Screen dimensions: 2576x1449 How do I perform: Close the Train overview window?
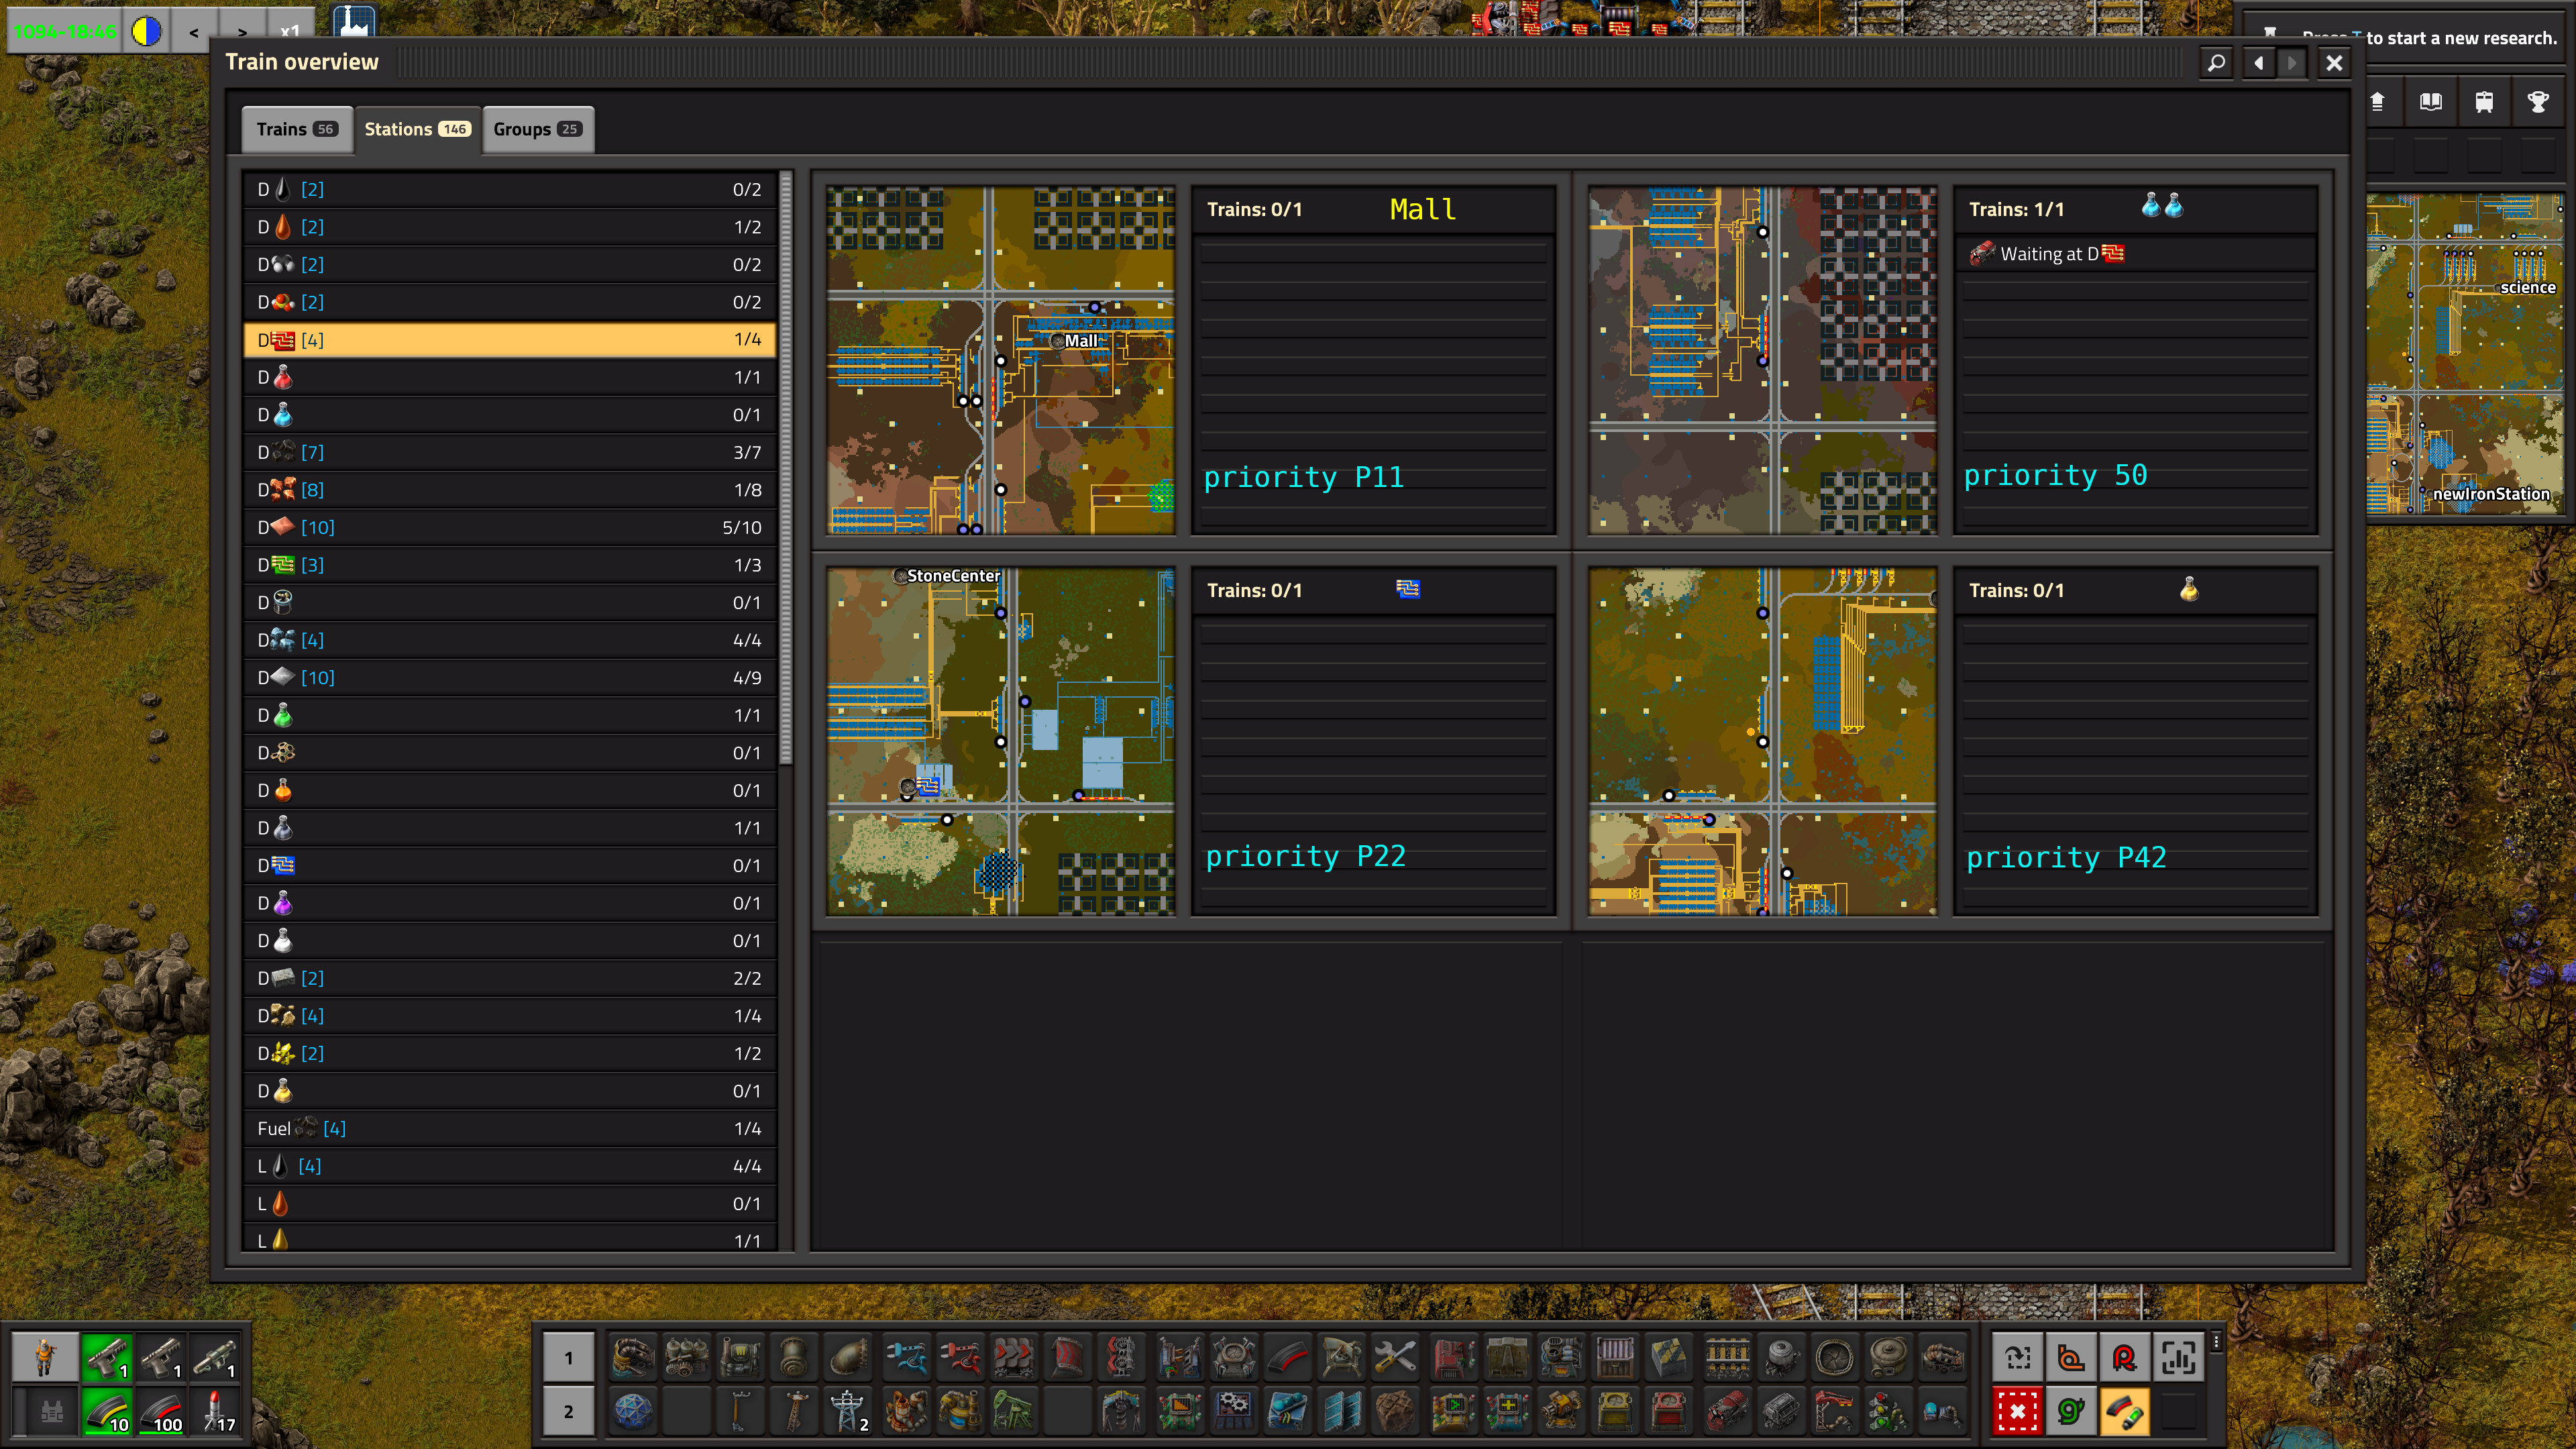coord(2334,63)
